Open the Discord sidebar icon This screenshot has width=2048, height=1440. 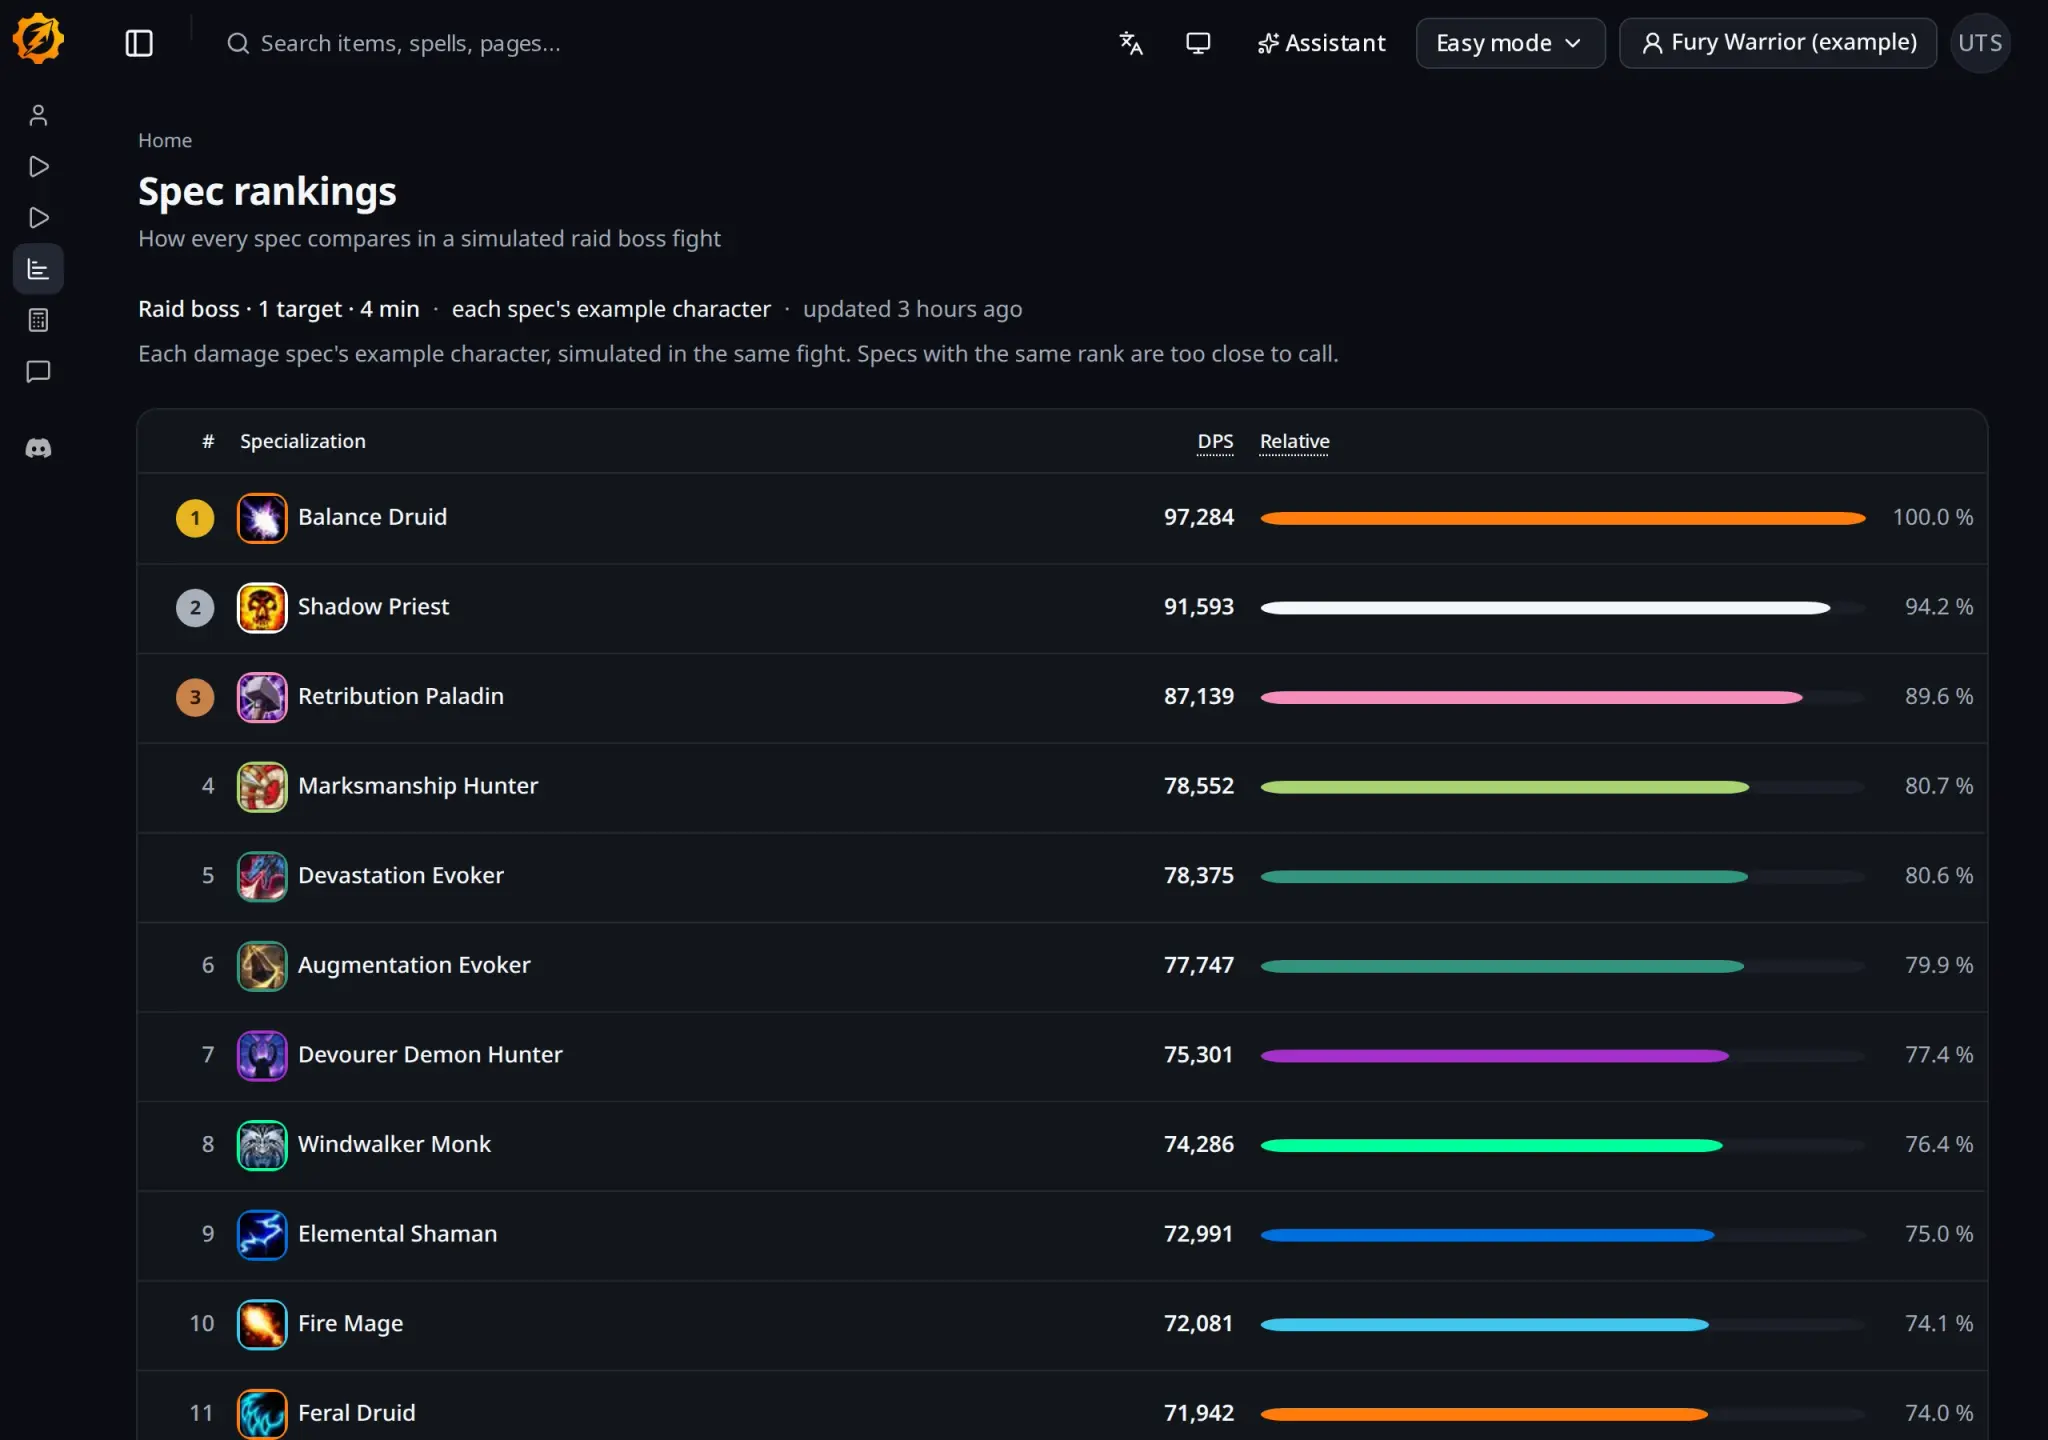tap(38, 448)
